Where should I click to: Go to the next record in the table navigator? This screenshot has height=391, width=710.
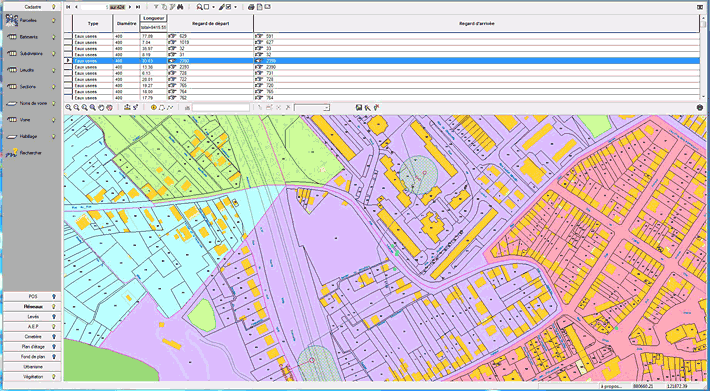click(x=130, y=7)
